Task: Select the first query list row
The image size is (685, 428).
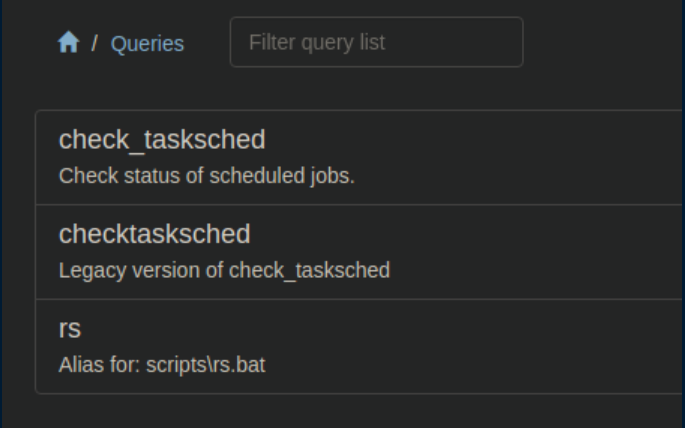Action: [360, 157]
